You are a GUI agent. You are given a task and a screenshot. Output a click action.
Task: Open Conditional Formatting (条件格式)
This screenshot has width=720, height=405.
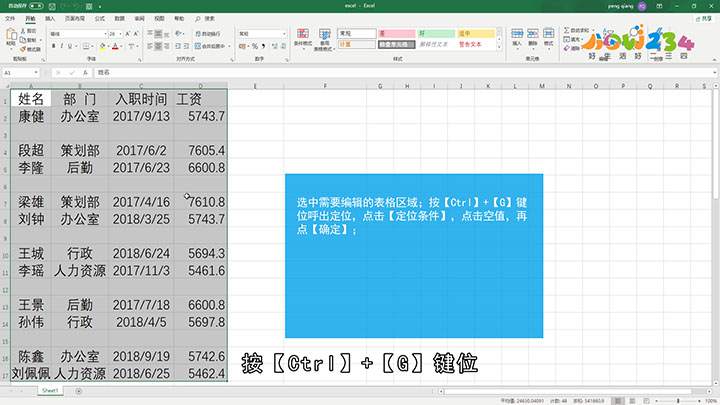(303, 39)
